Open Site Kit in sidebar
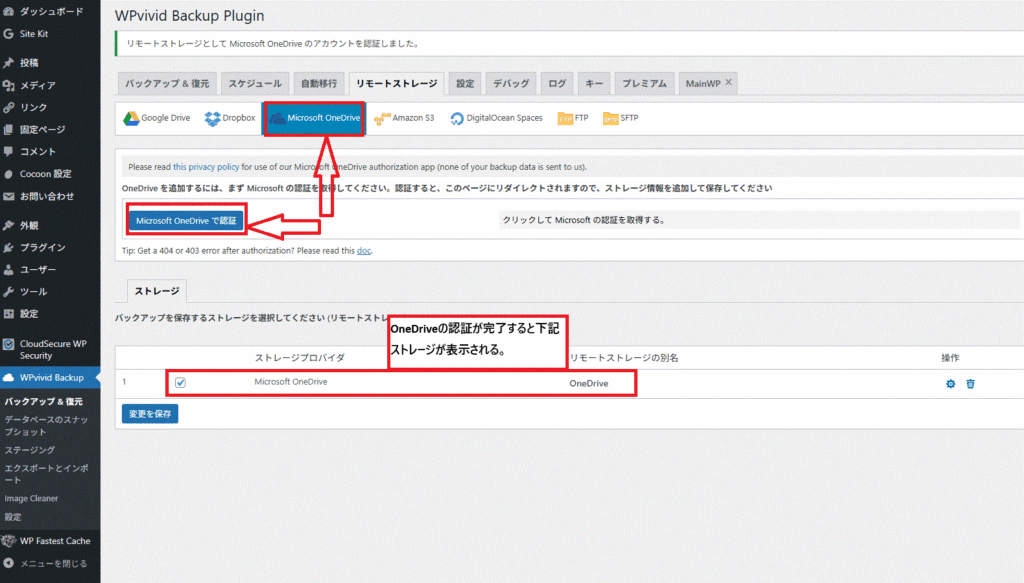 coord(33,34)
